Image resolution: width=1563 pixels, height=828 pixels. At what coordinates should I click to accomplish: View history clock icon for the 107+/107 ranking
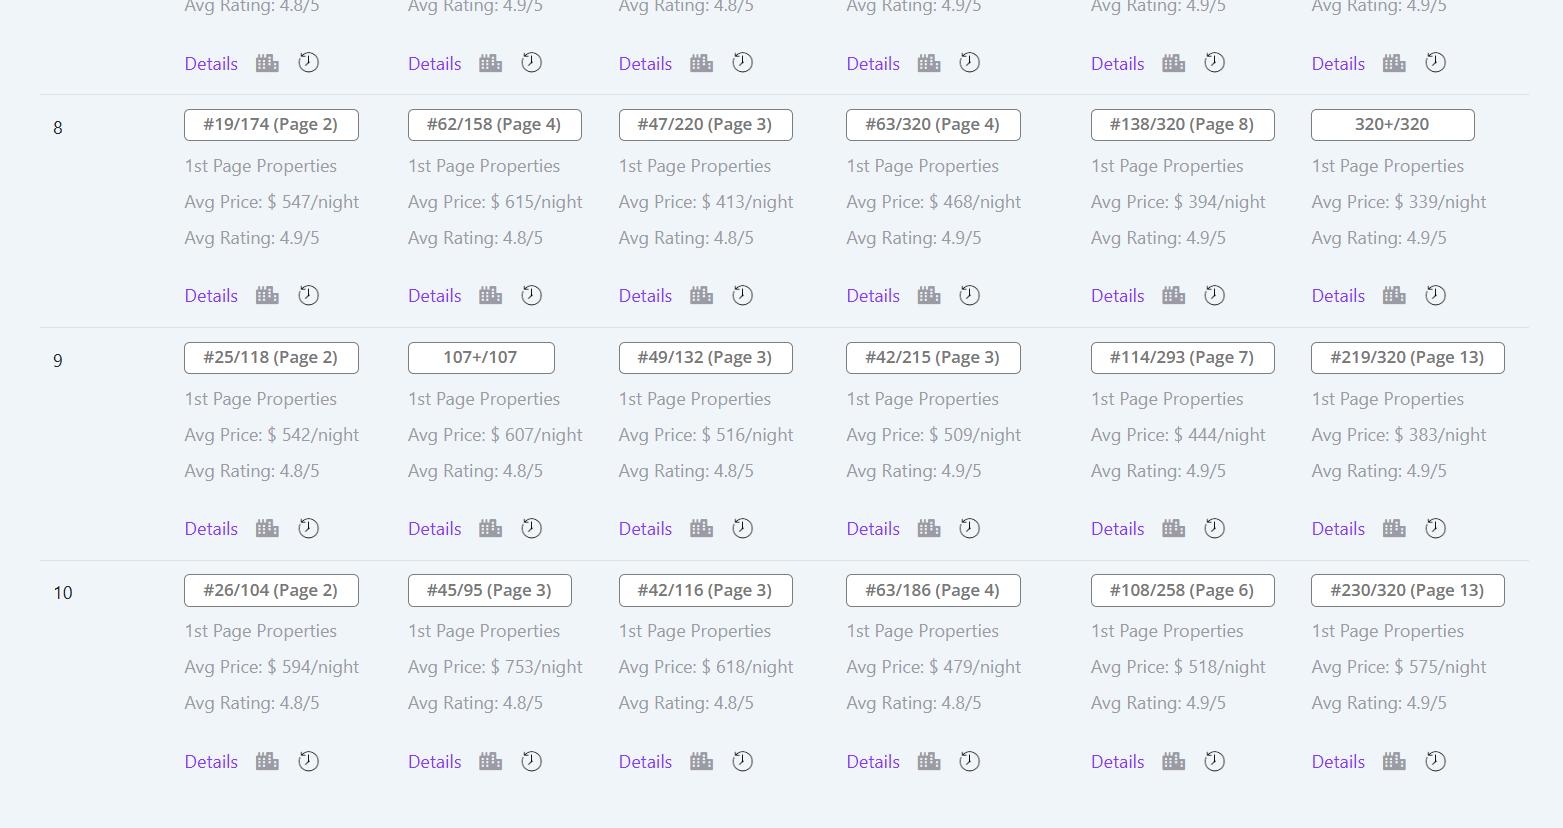(x=532, y=528)
